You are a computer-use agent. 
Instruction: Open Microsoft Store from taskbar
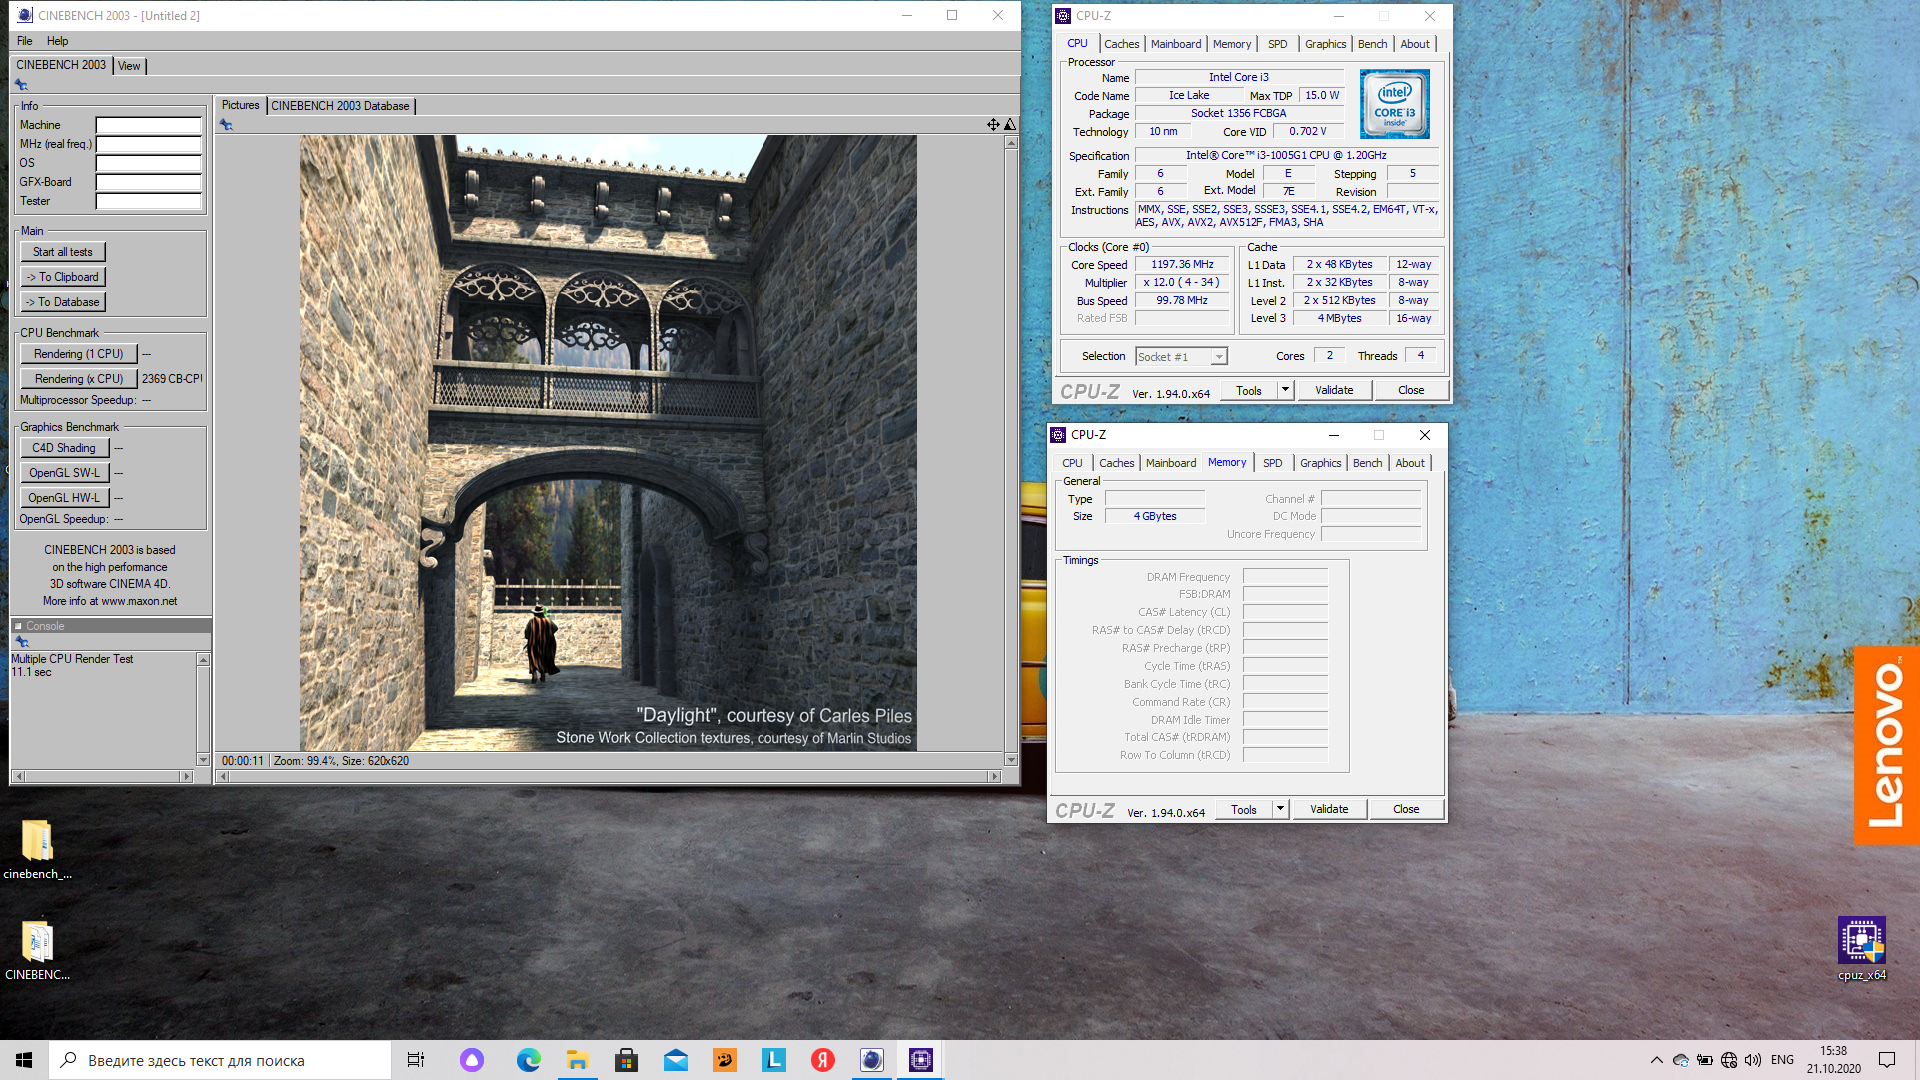(x=626, y=1060)
